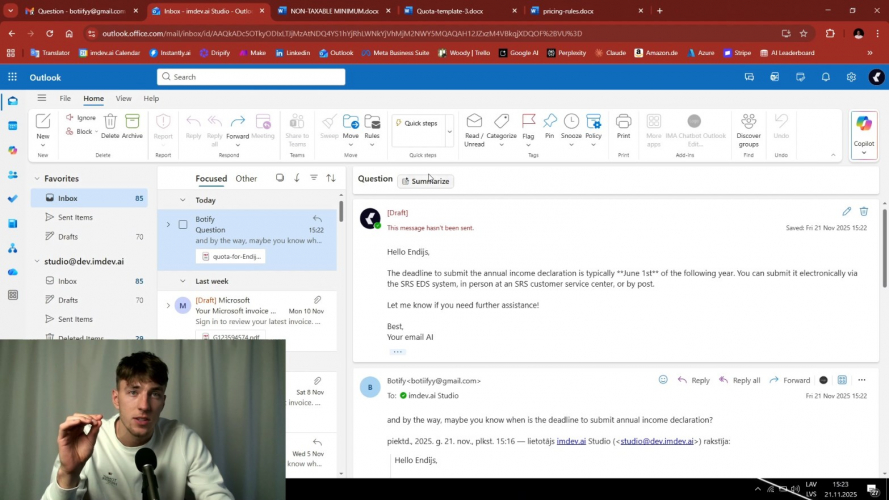Open the New mail dropdown arrow
Viewport: 889px width, 500px height.
[43, 145]
